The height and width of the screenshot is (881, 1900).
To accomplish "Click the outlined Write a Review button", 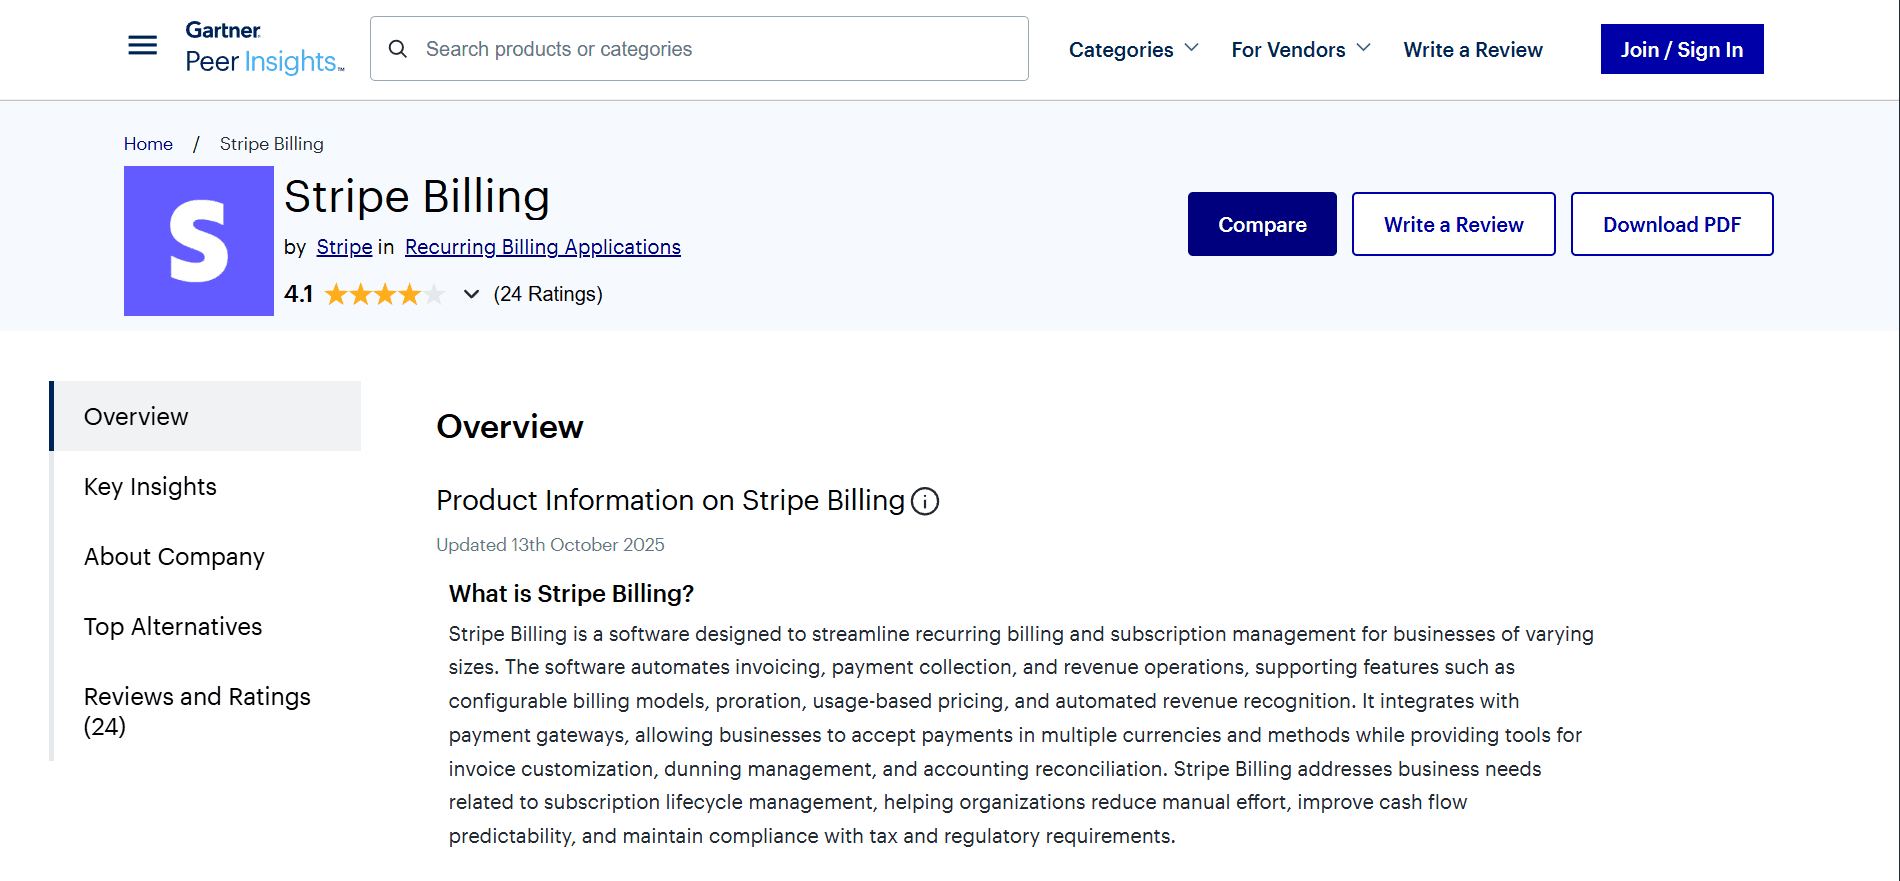I will pyautogui.click(x=1454, y=224).
